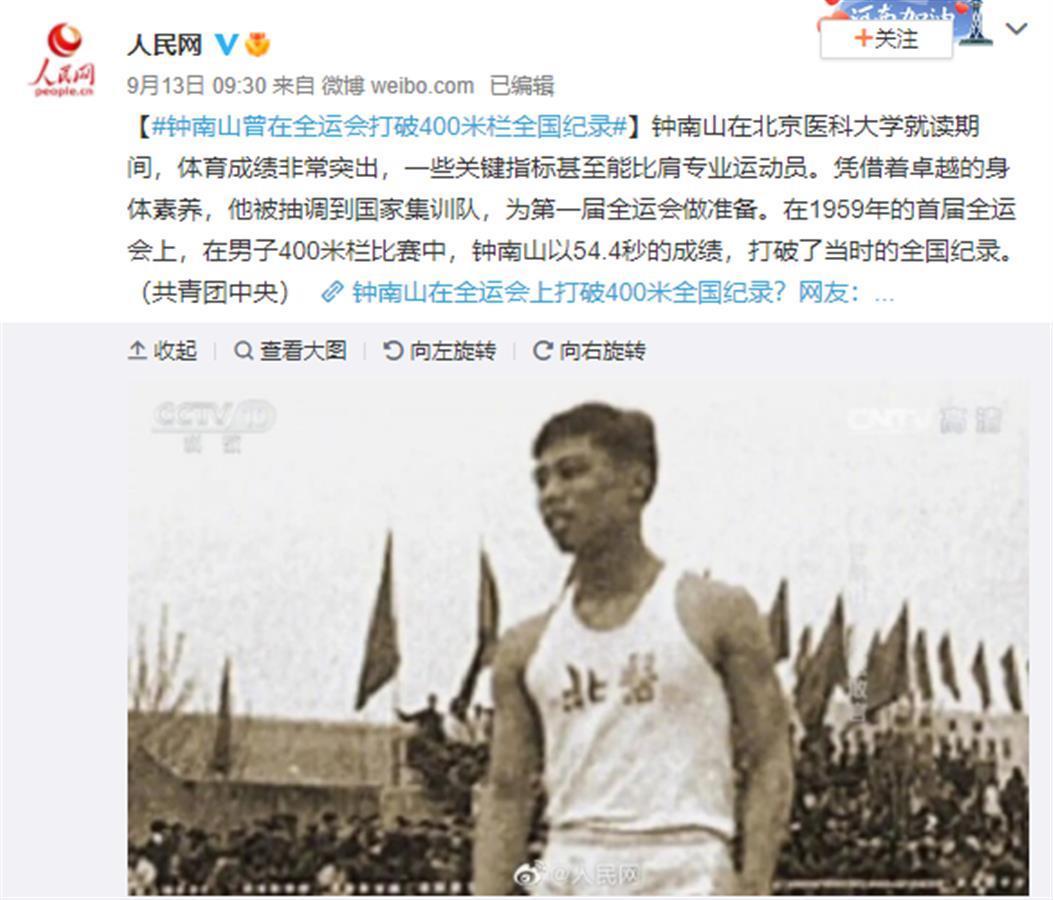The height and width of the screenshot is (900, 1053).
Task: Expand the post options chevron menu
Action: [x=1017, y=29]
